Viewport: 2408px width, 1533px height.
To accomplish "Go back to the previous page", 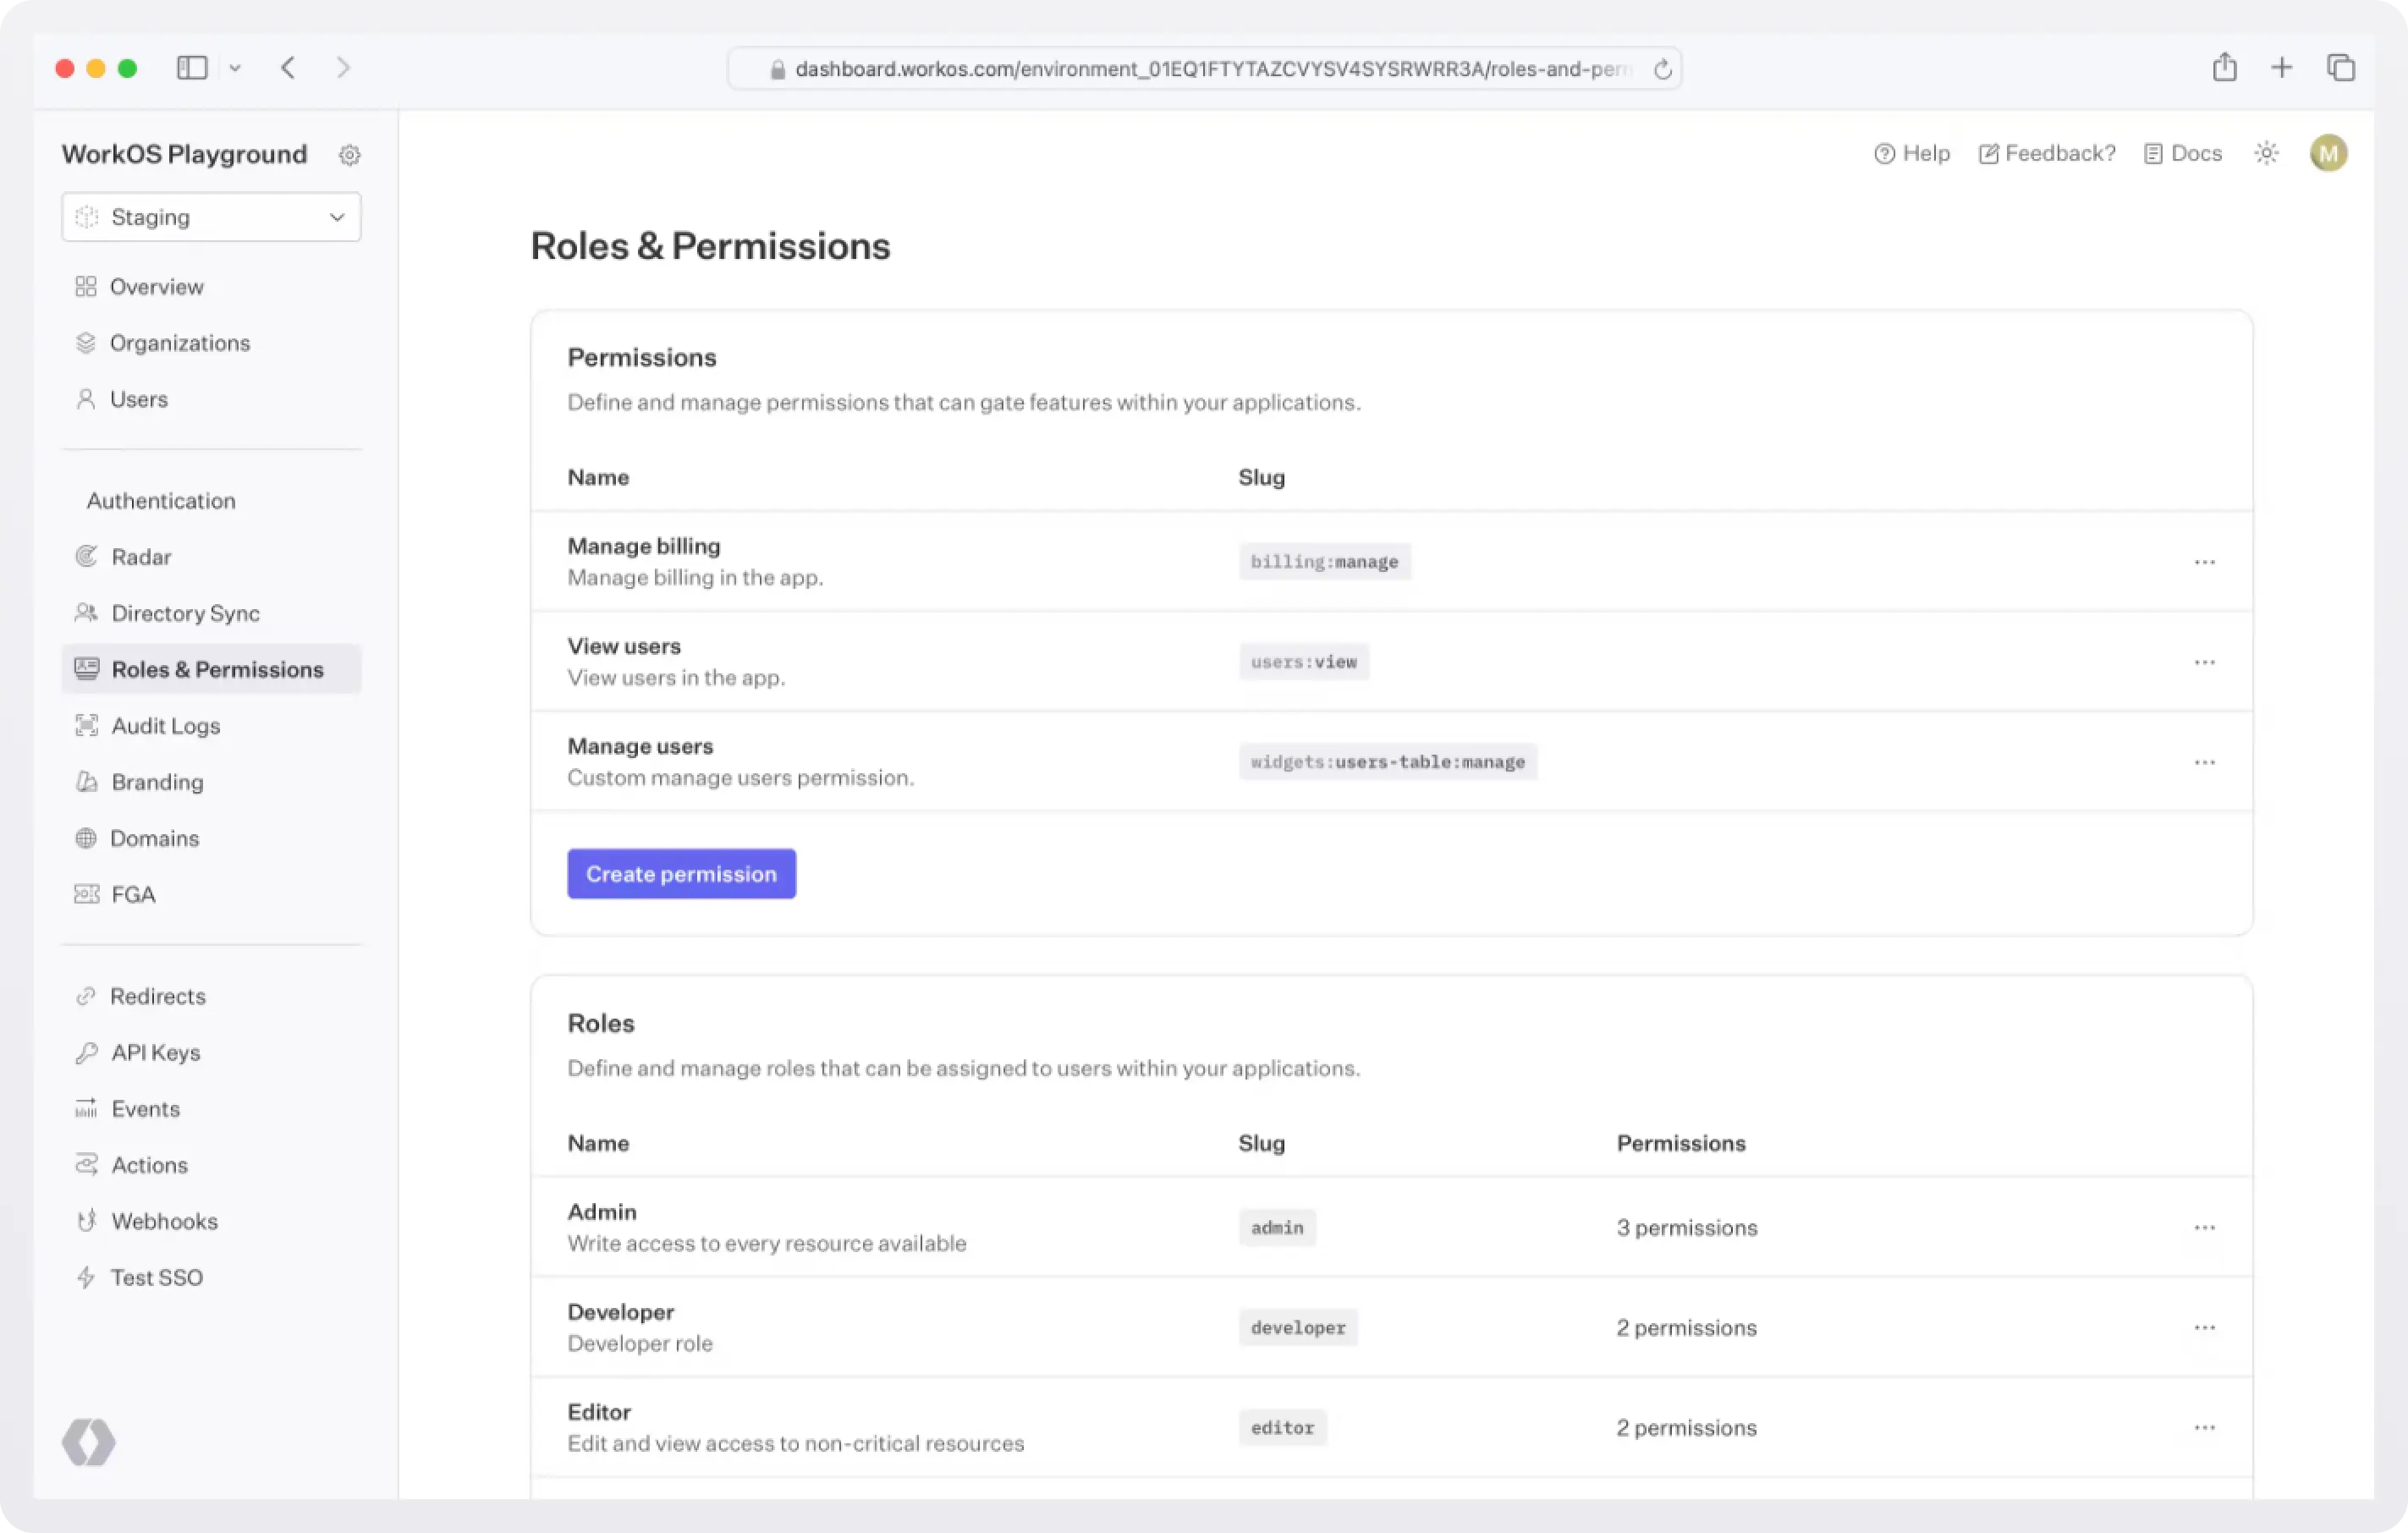I will click(x=288, y=68).
